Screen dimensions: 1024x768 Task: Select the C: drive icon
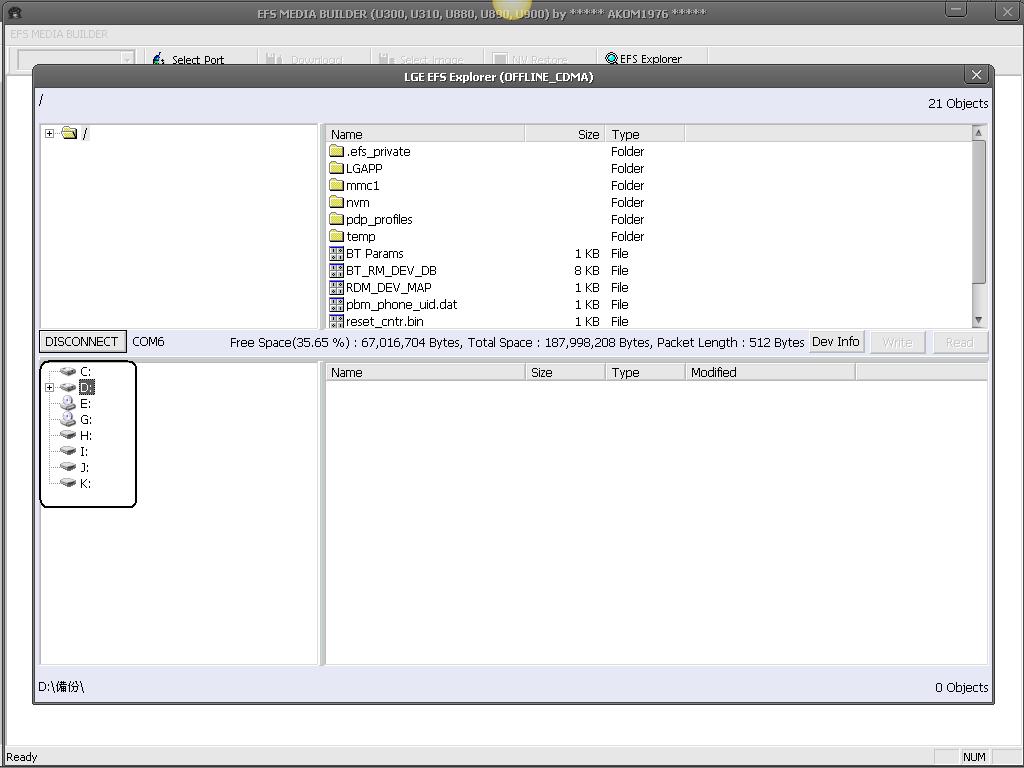[x=68, y=371]
